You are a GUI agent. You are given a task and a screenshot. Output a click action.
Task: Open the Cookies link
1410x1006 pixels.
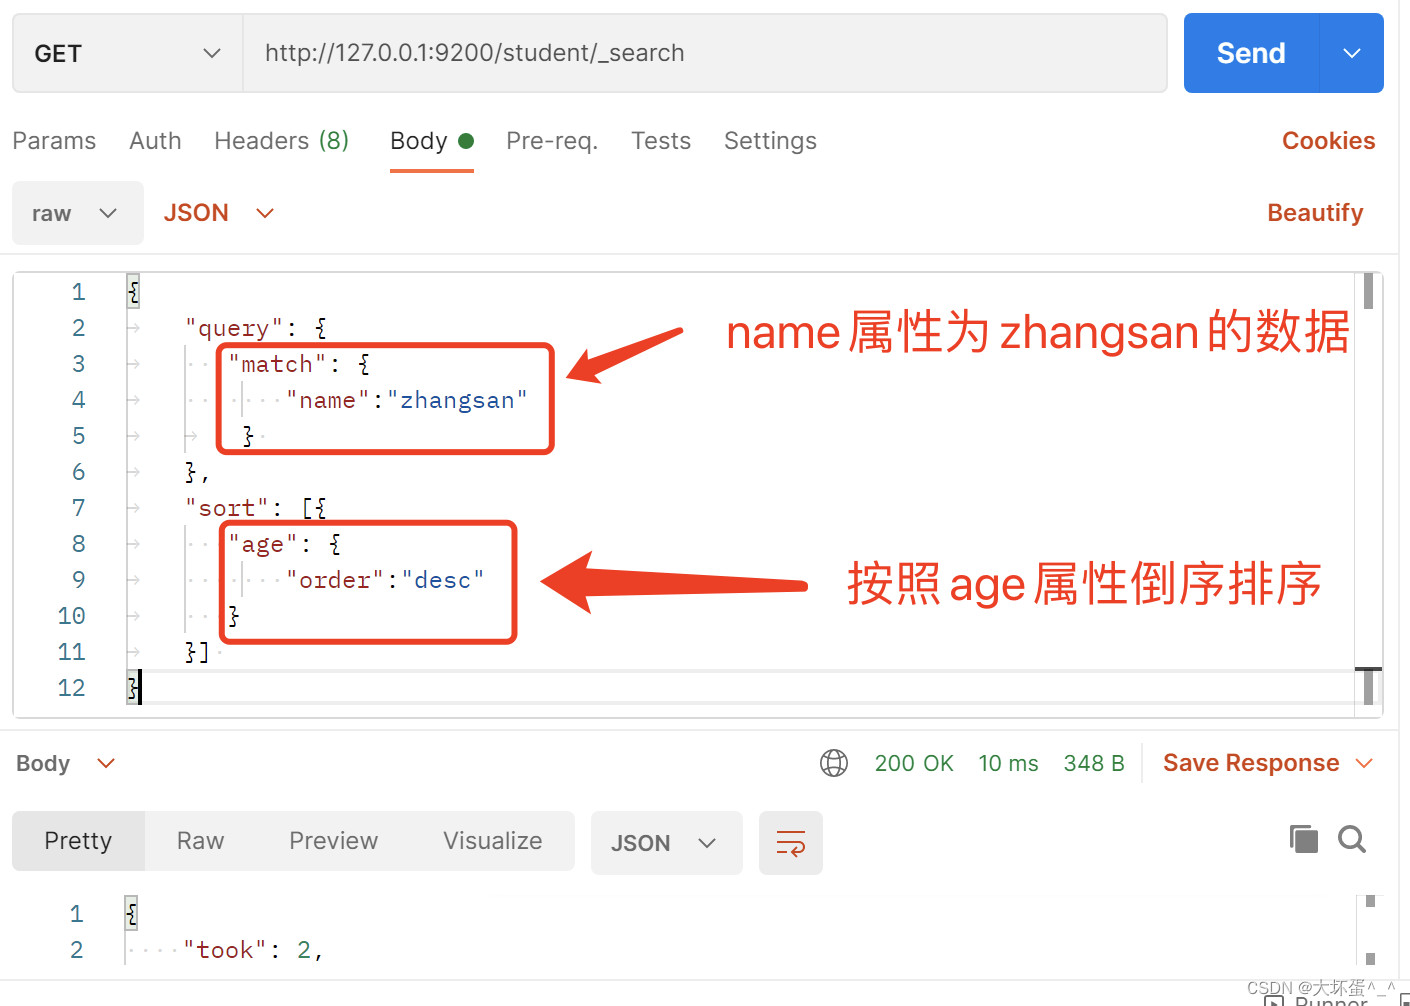click(x=1328, y=141)
